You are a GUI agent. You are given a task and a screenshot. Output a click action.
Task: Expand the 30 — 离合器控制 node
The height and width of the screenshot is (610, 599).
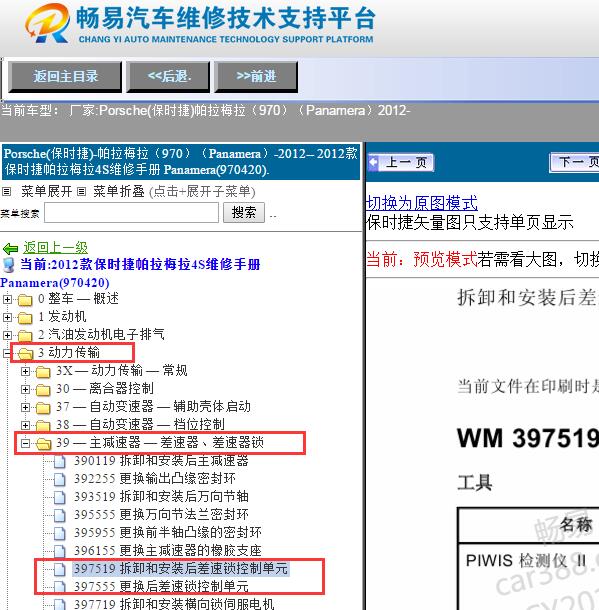coord(25,389)
